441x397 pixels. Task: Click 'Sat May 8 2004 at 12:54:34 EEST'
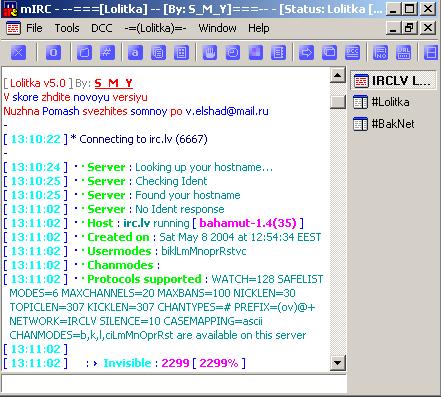[240, 237]
